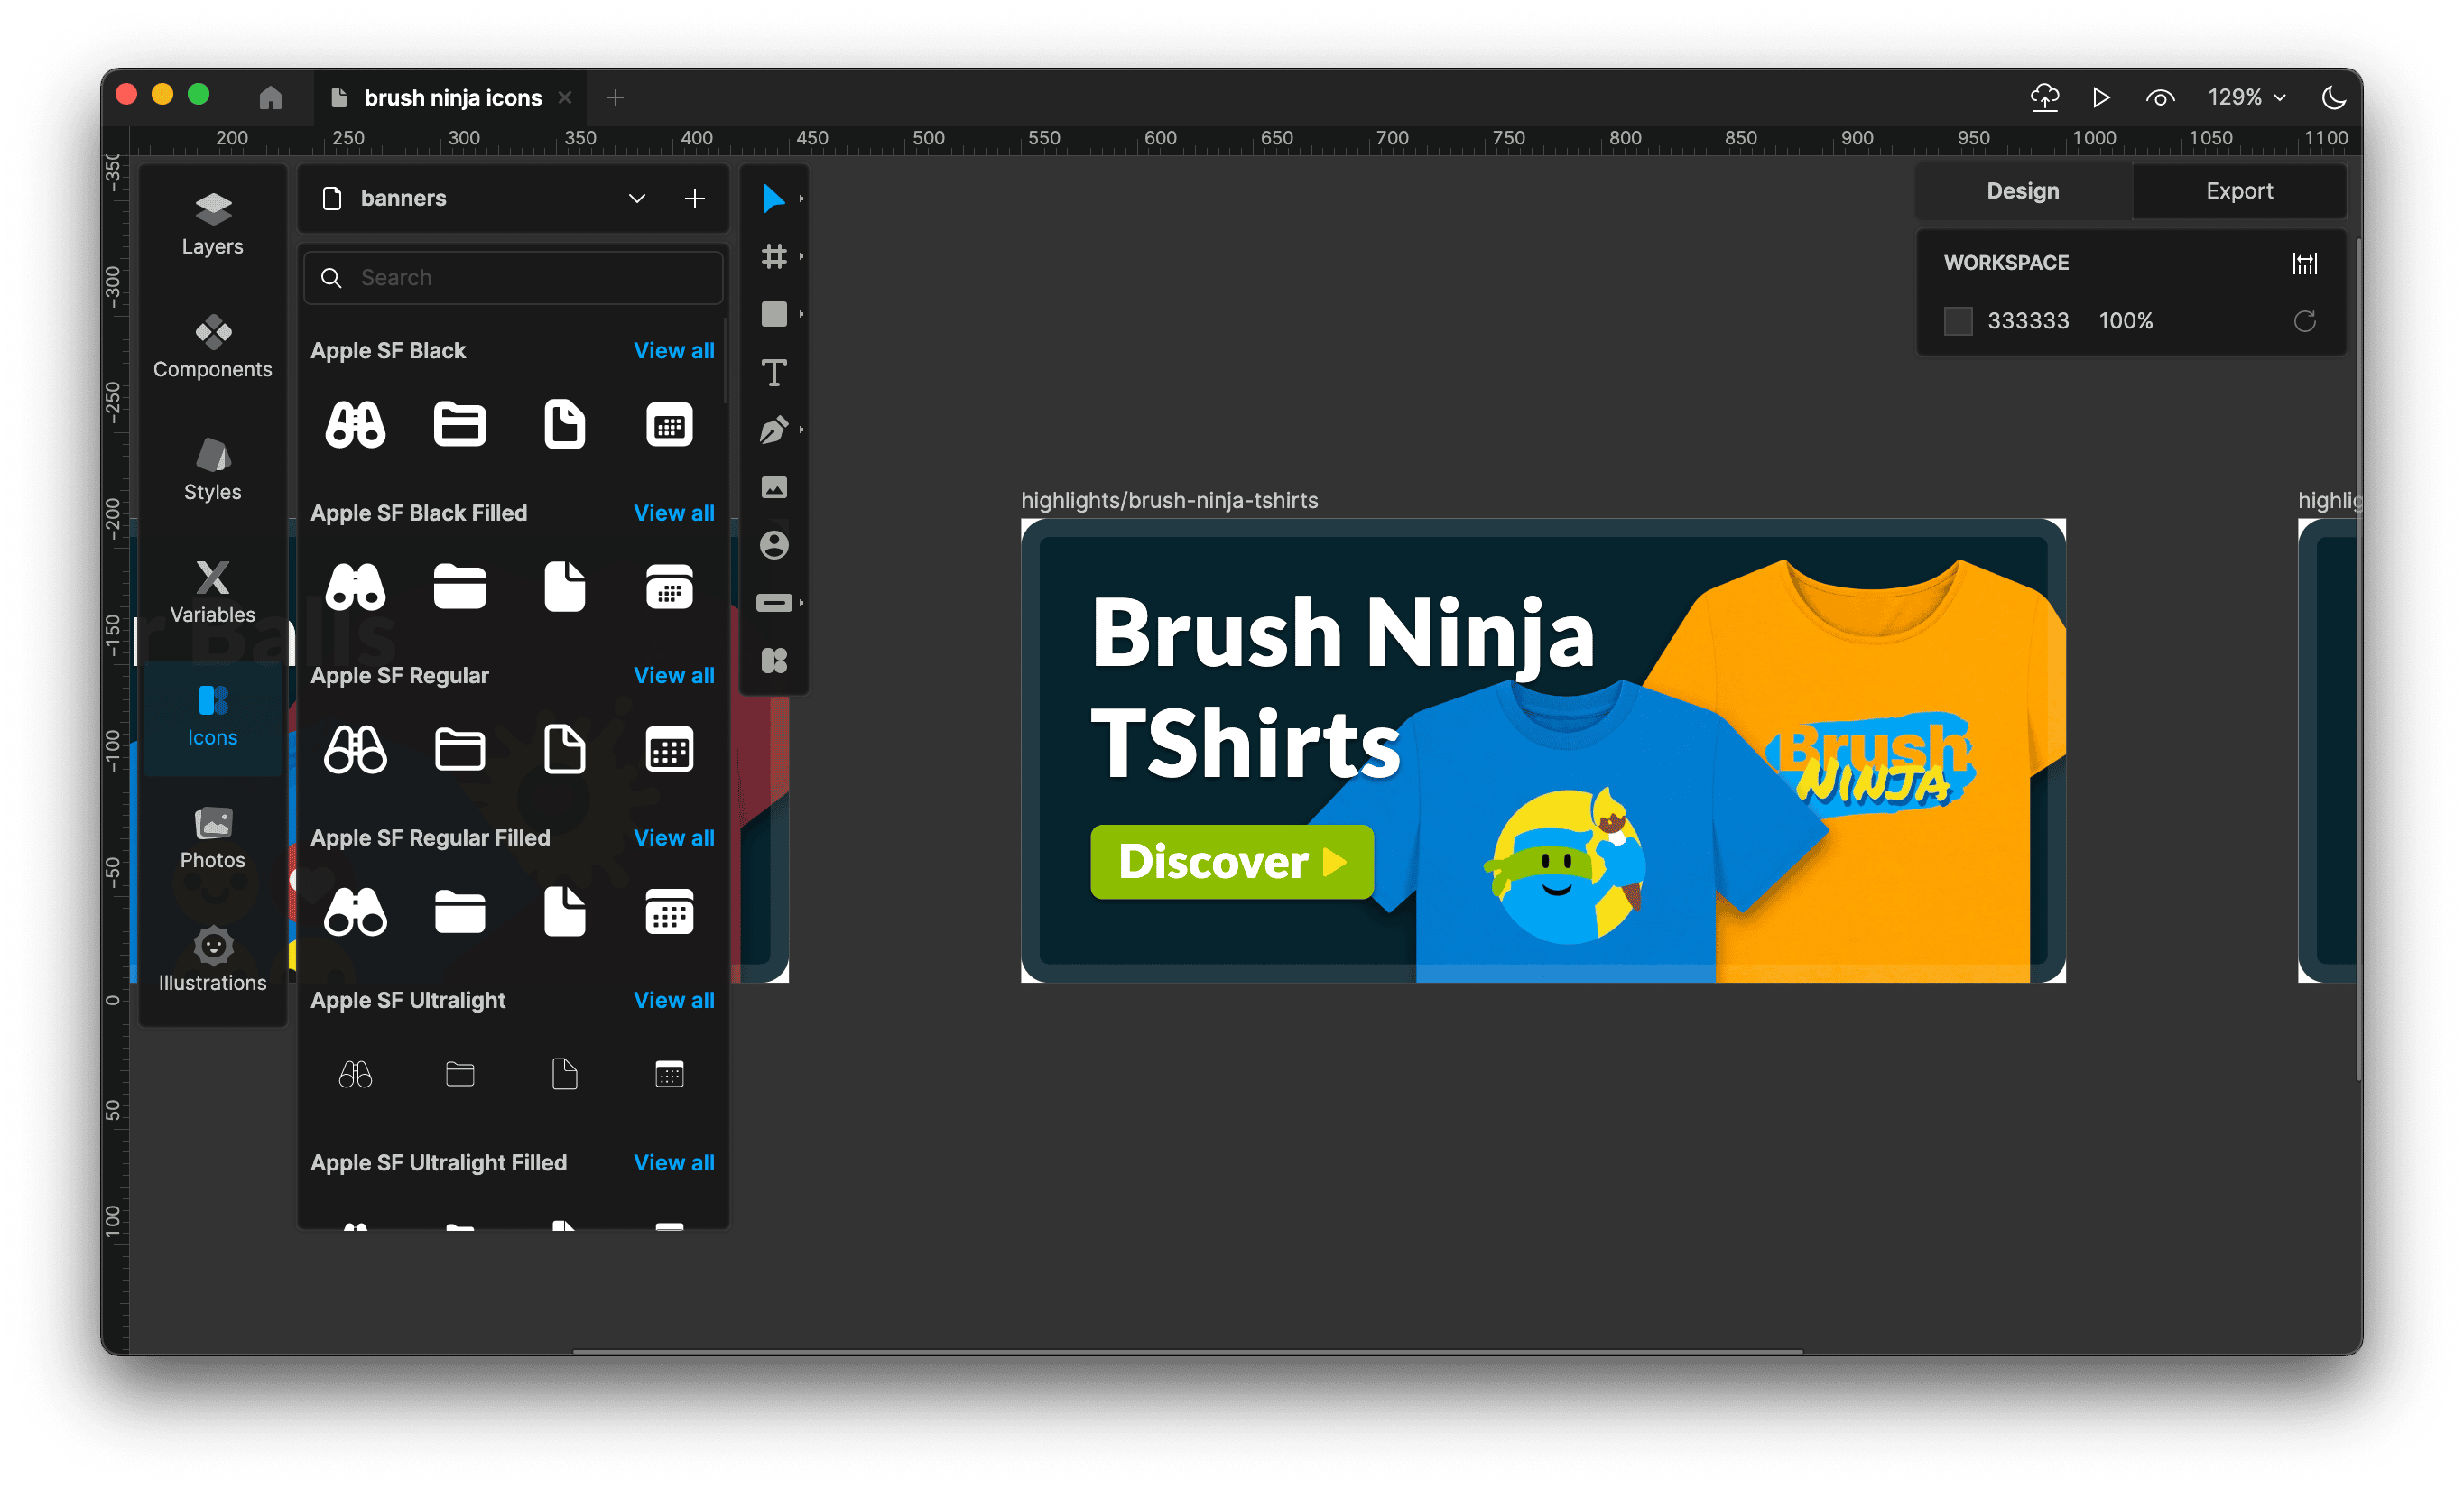Click the icon Search field

point(512,277)
